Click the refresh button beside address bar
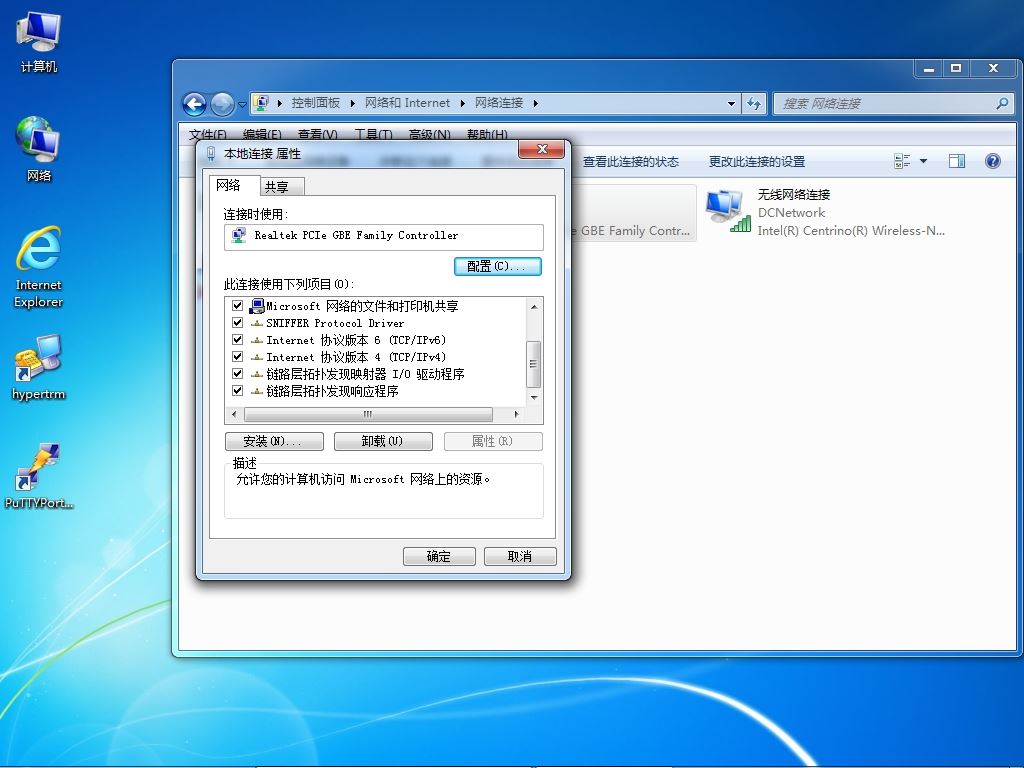Viewport: 1024px width, 768px height. 754,103
